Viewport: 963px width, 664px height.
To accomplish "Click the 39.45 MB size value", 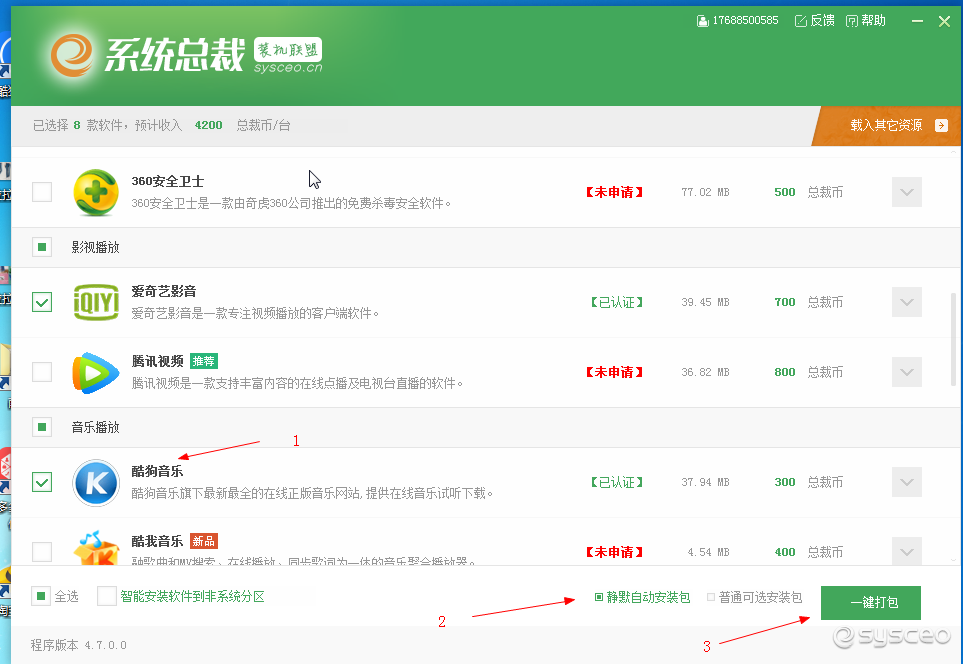I will point(705,302).
